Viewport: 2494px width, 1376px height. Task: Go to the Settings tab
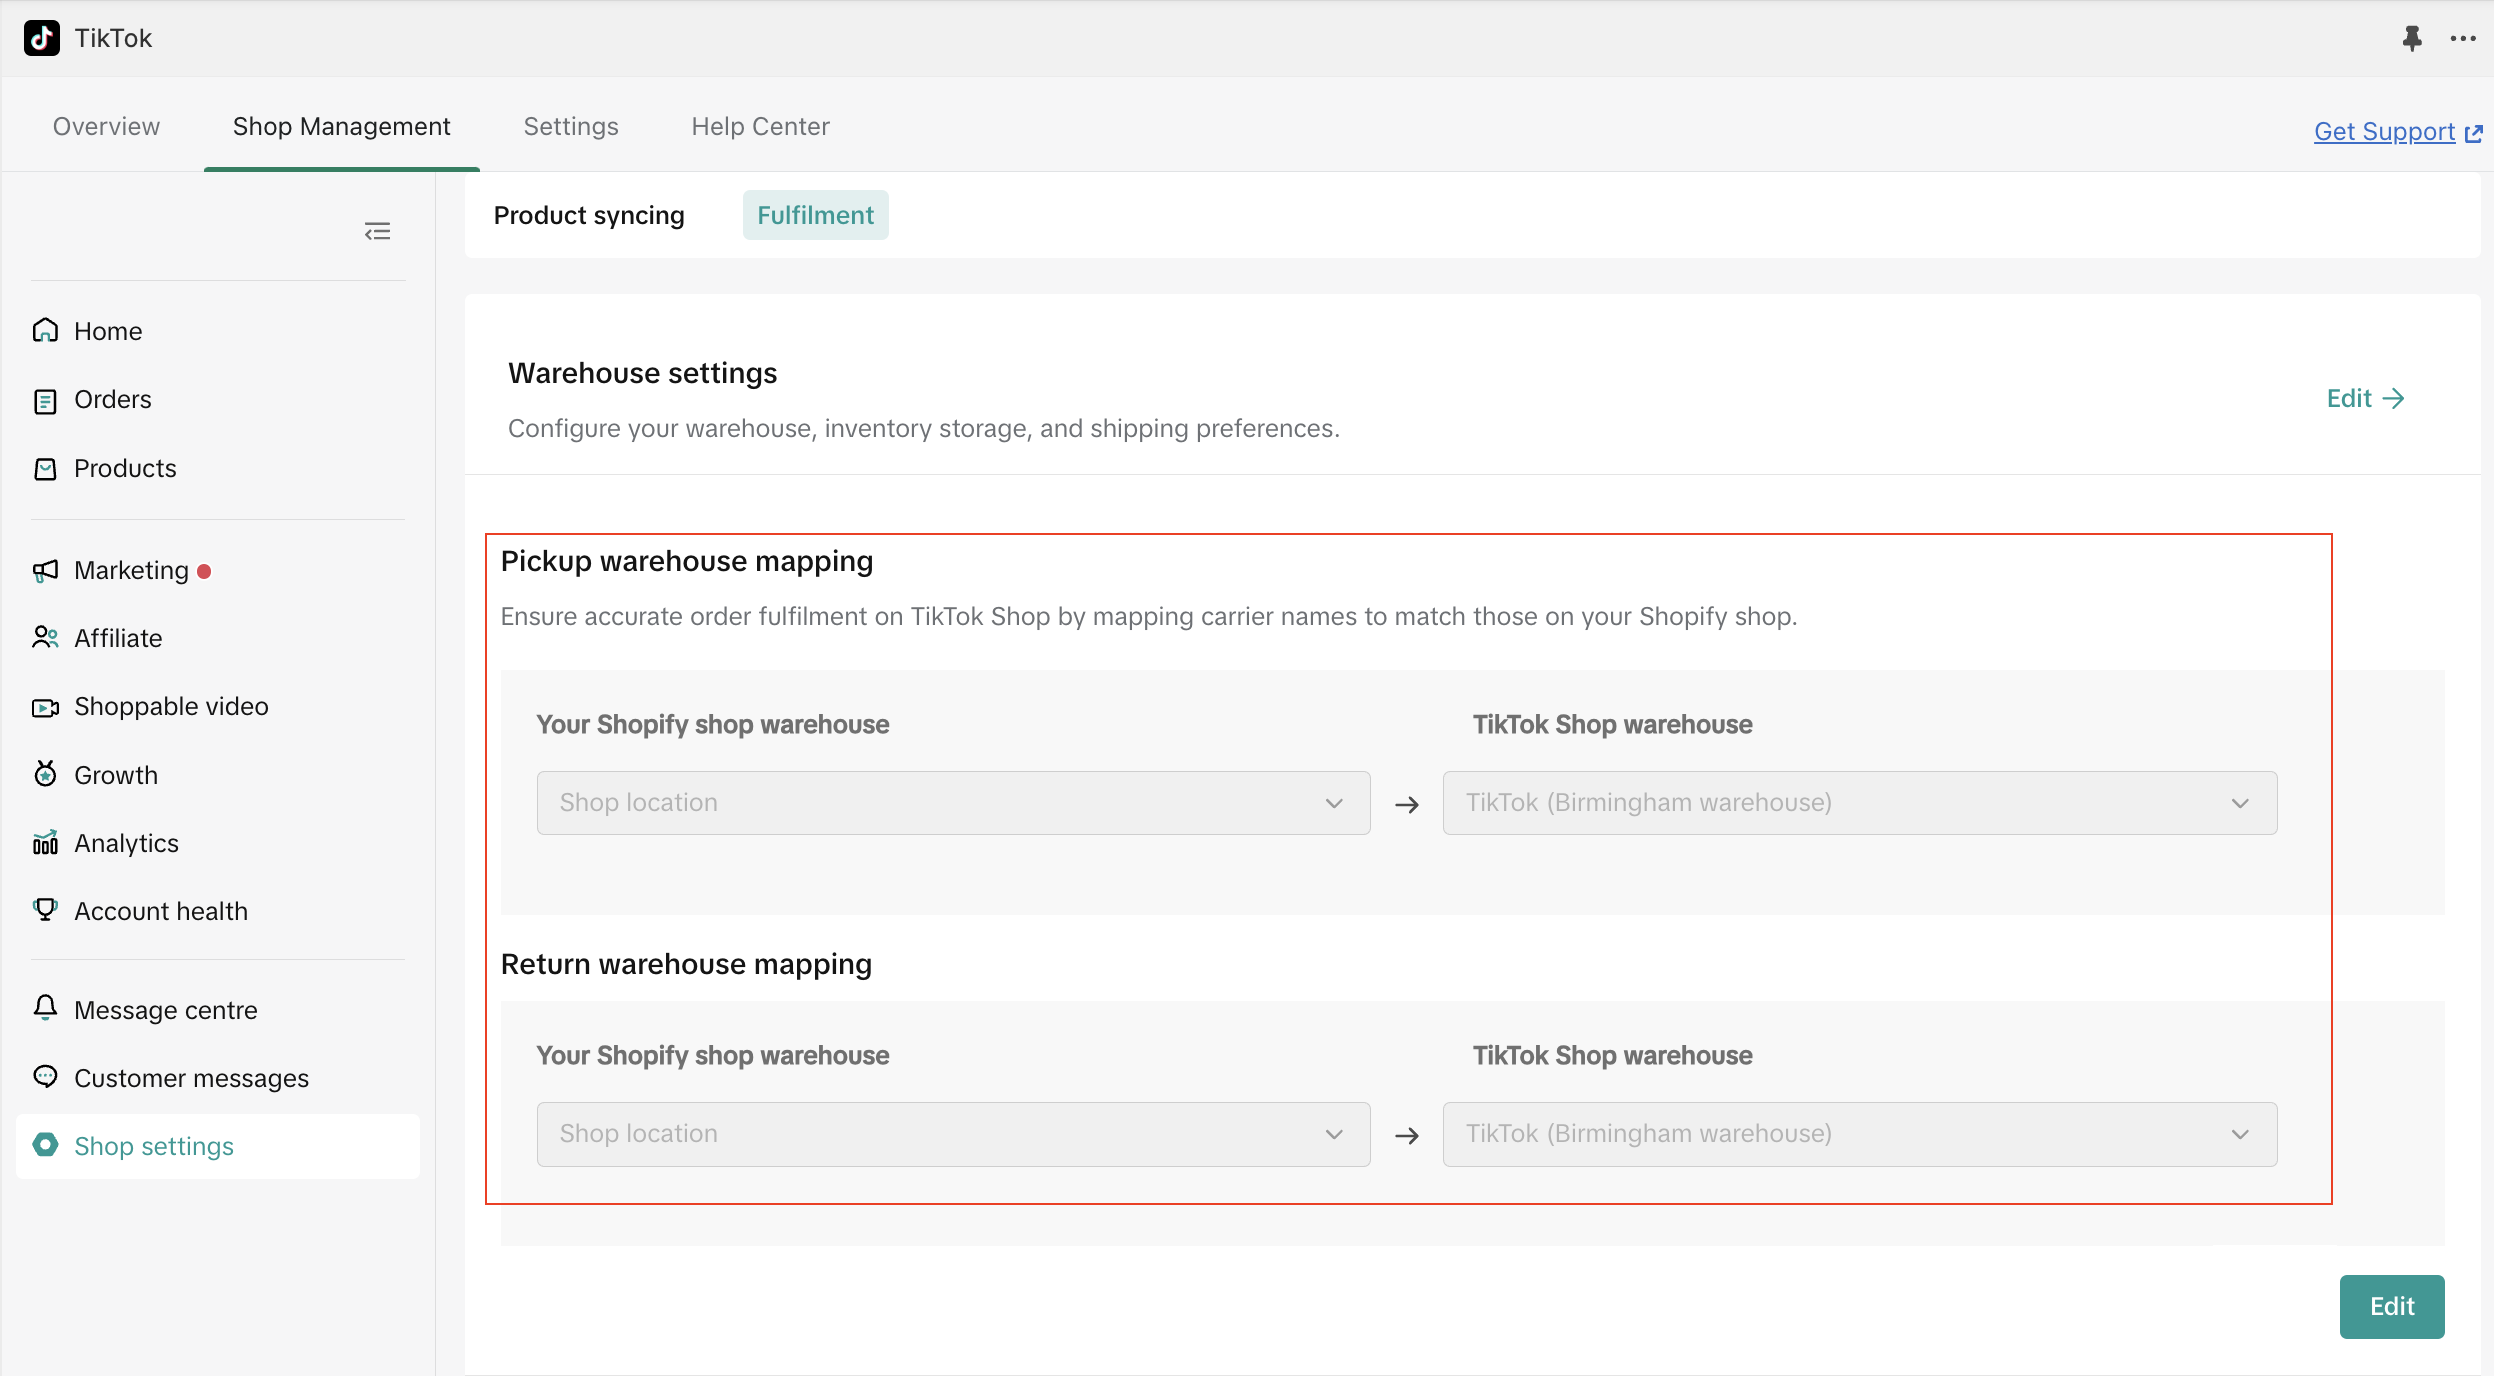click(571, 126)
